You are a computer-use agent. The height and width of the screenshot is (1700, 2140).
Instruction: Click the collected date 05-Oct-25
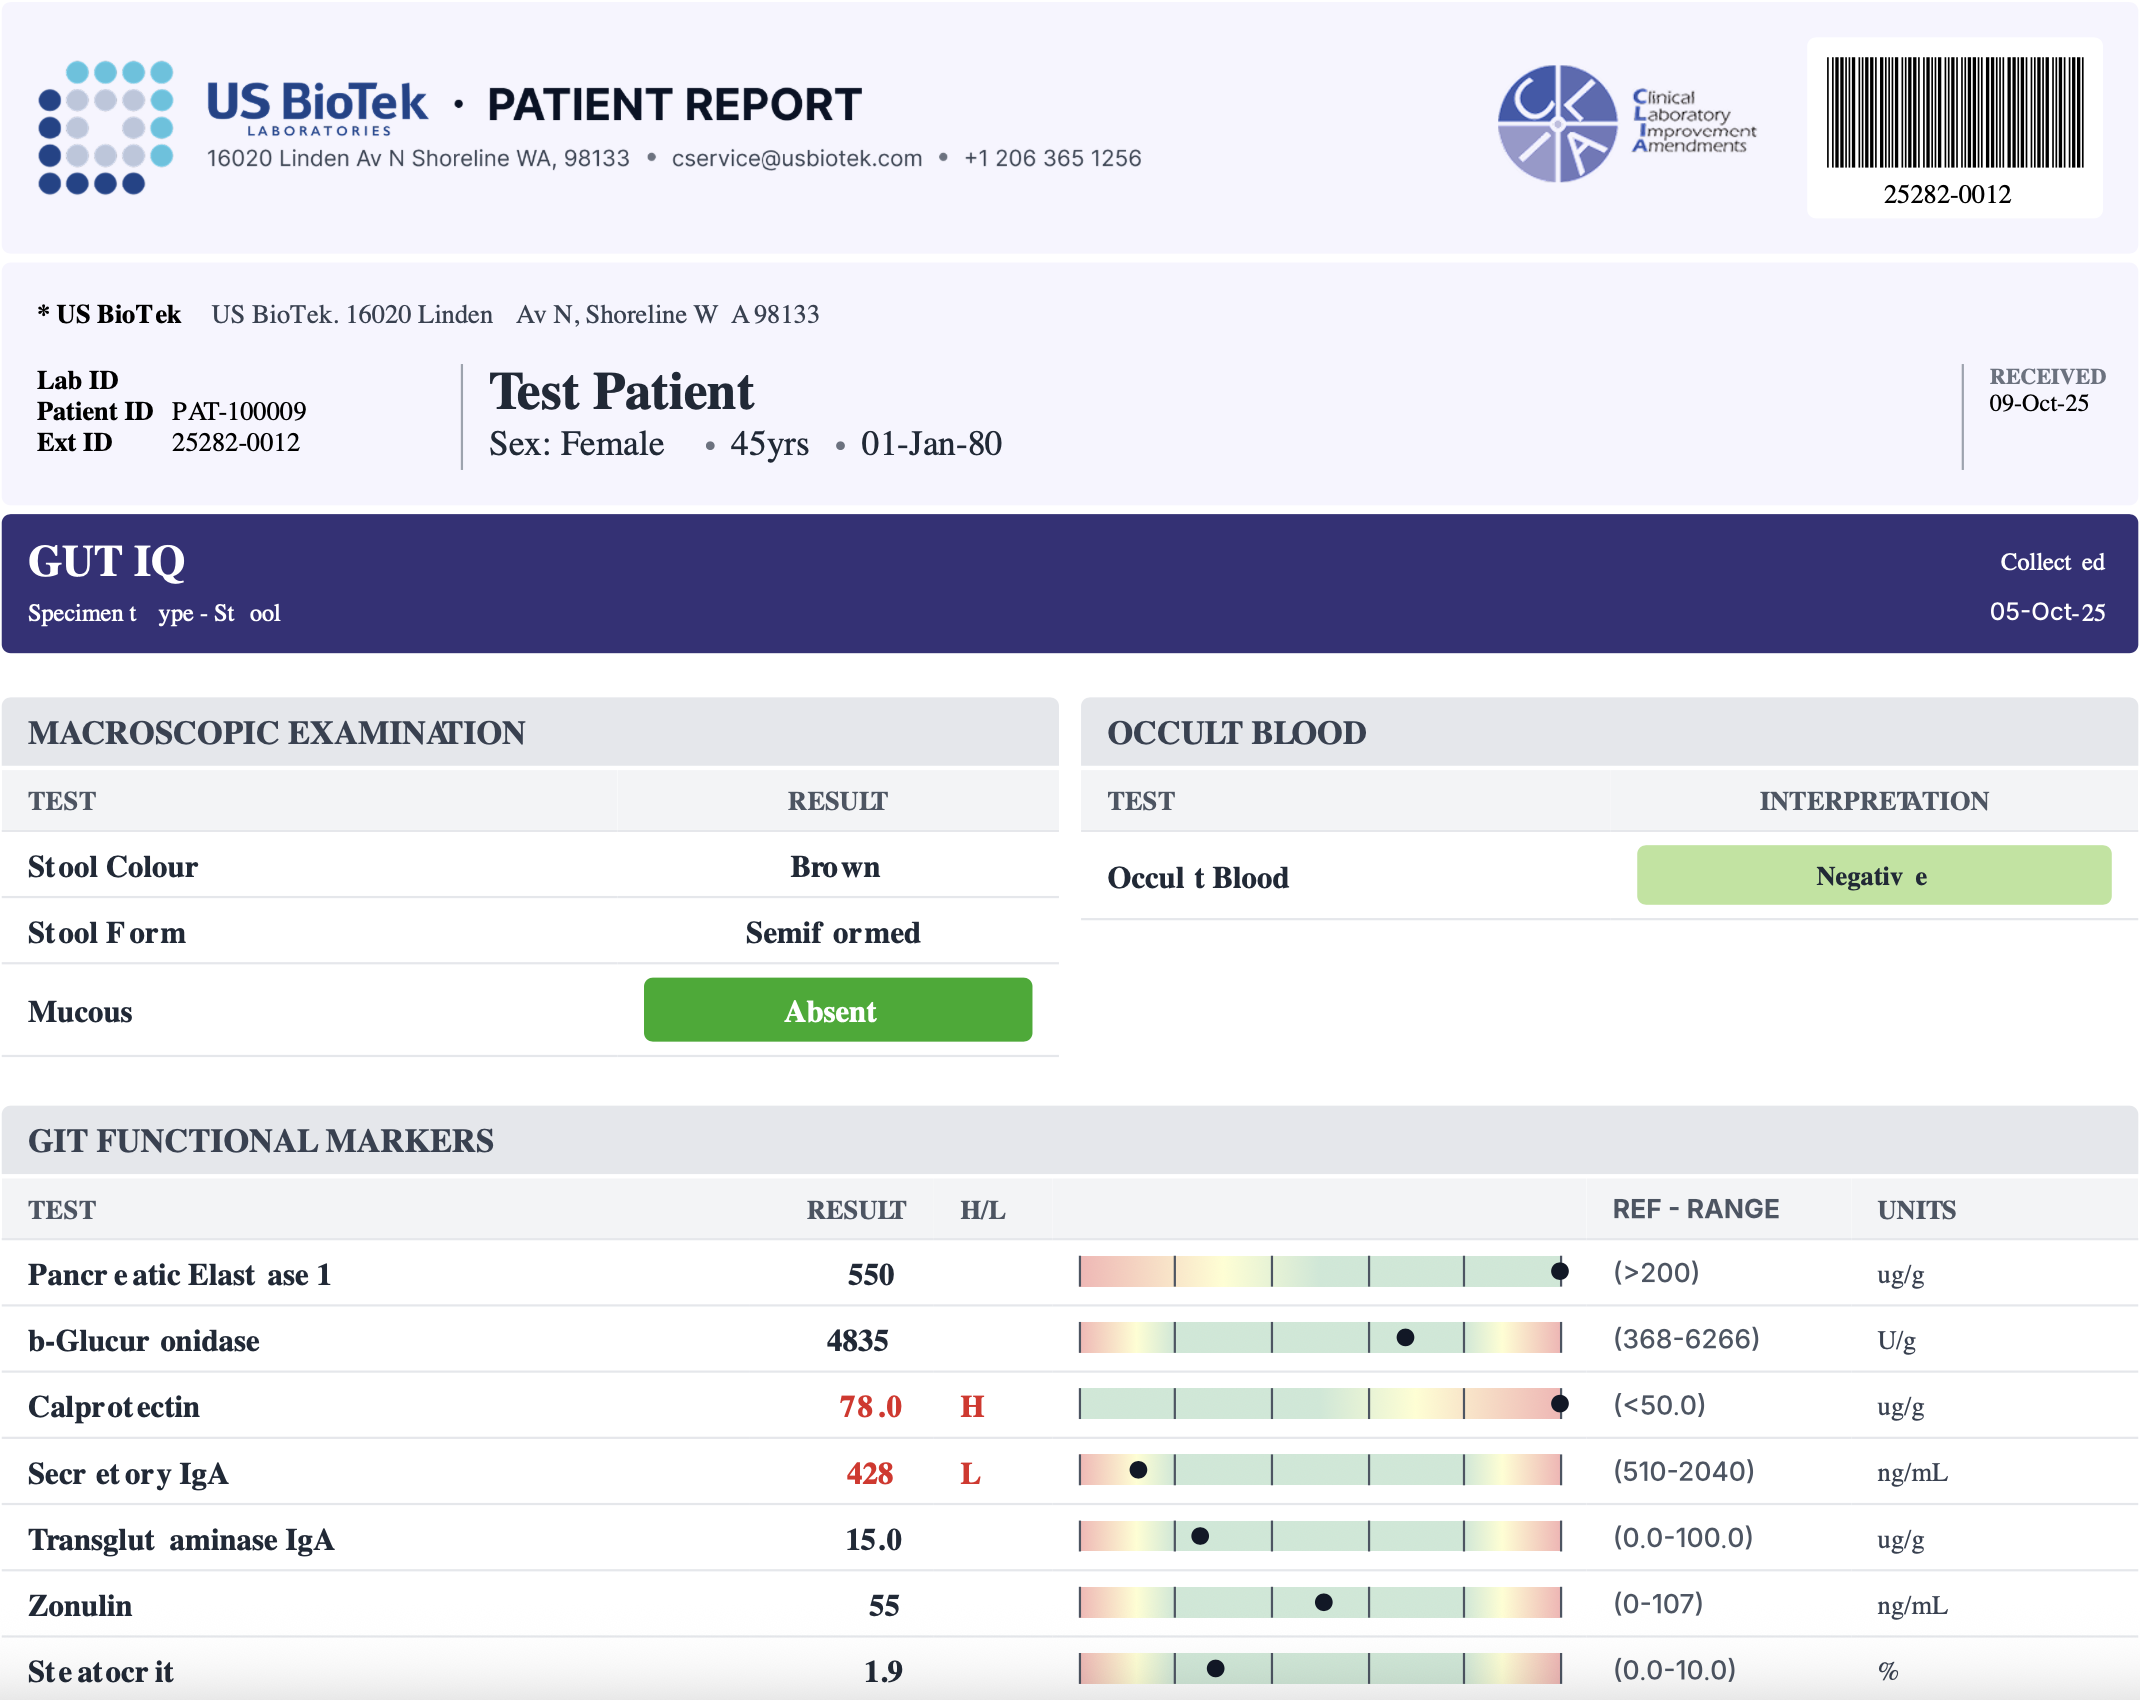(2047, 612)
